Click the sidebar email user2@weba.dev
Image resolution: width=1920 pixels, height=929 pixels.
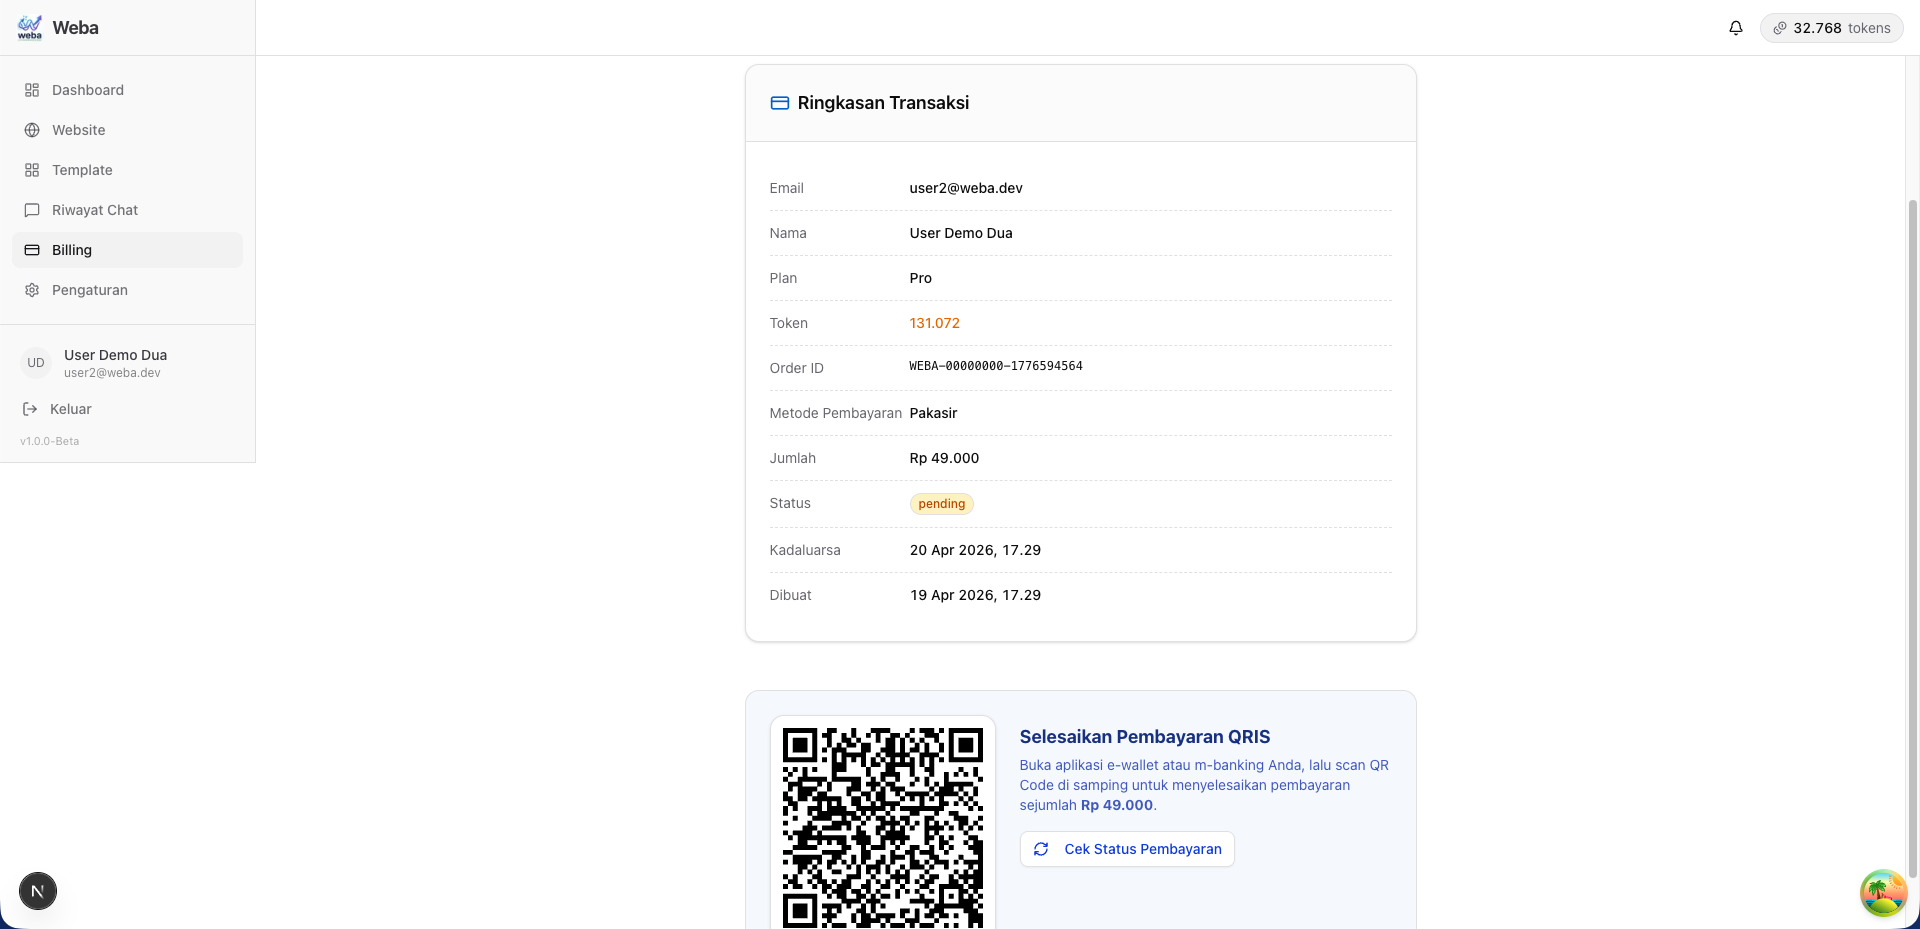(112, 373)
